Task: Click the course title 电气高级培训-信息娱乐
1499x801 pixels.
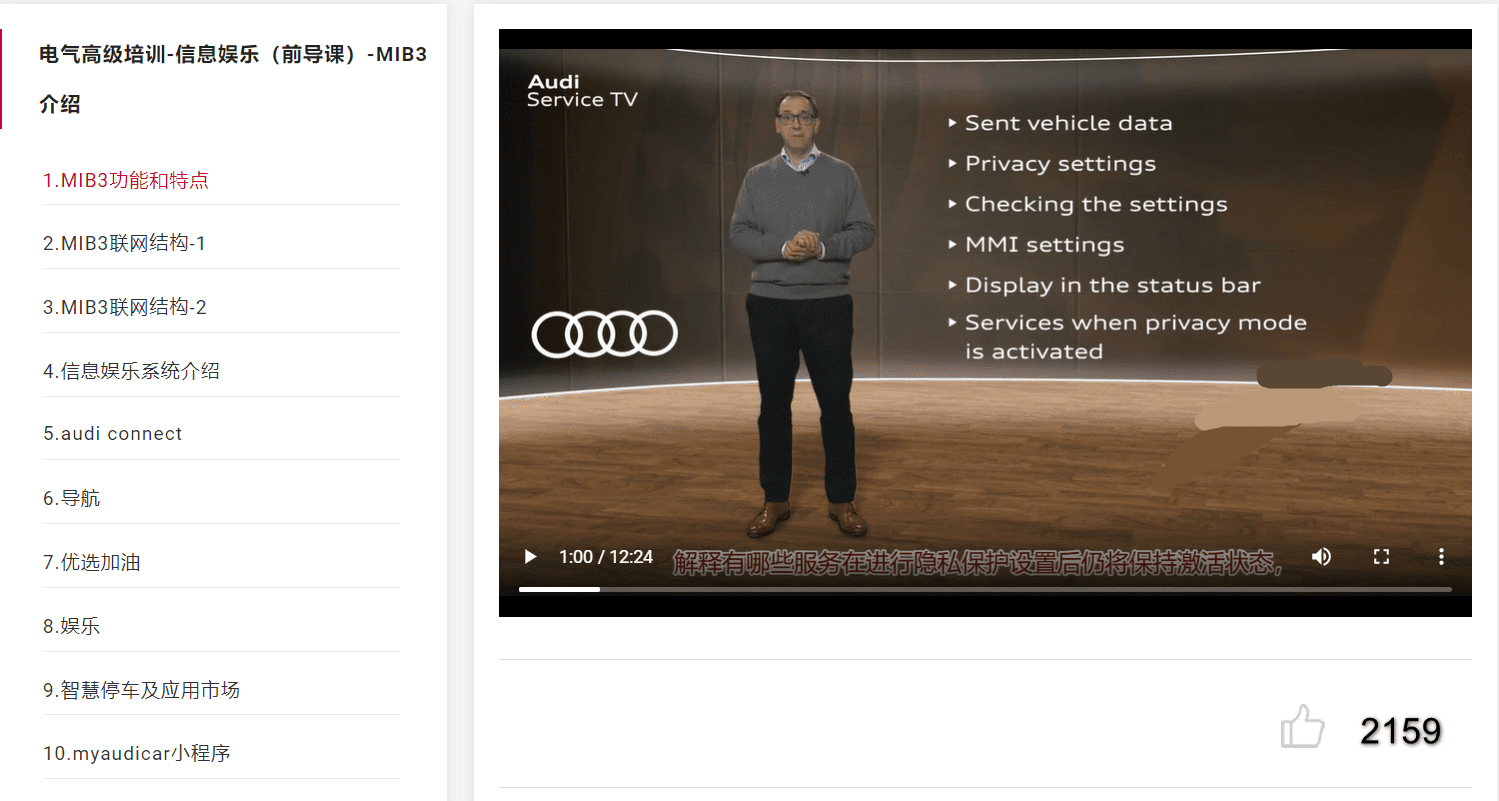Action: pos(233,55)
